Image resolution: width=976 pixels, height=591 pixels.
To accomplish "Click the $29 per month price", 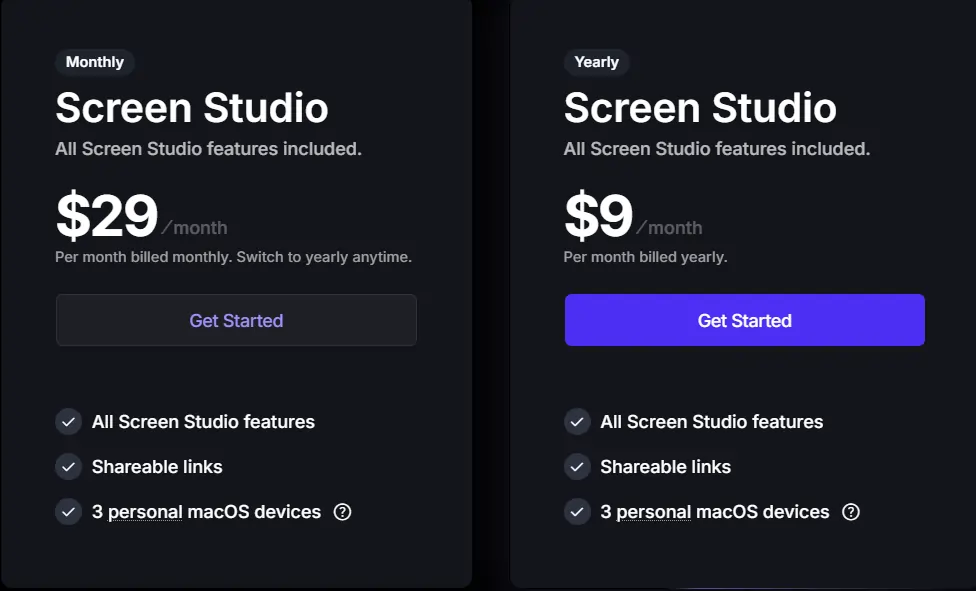I will [x=108, y=217].
